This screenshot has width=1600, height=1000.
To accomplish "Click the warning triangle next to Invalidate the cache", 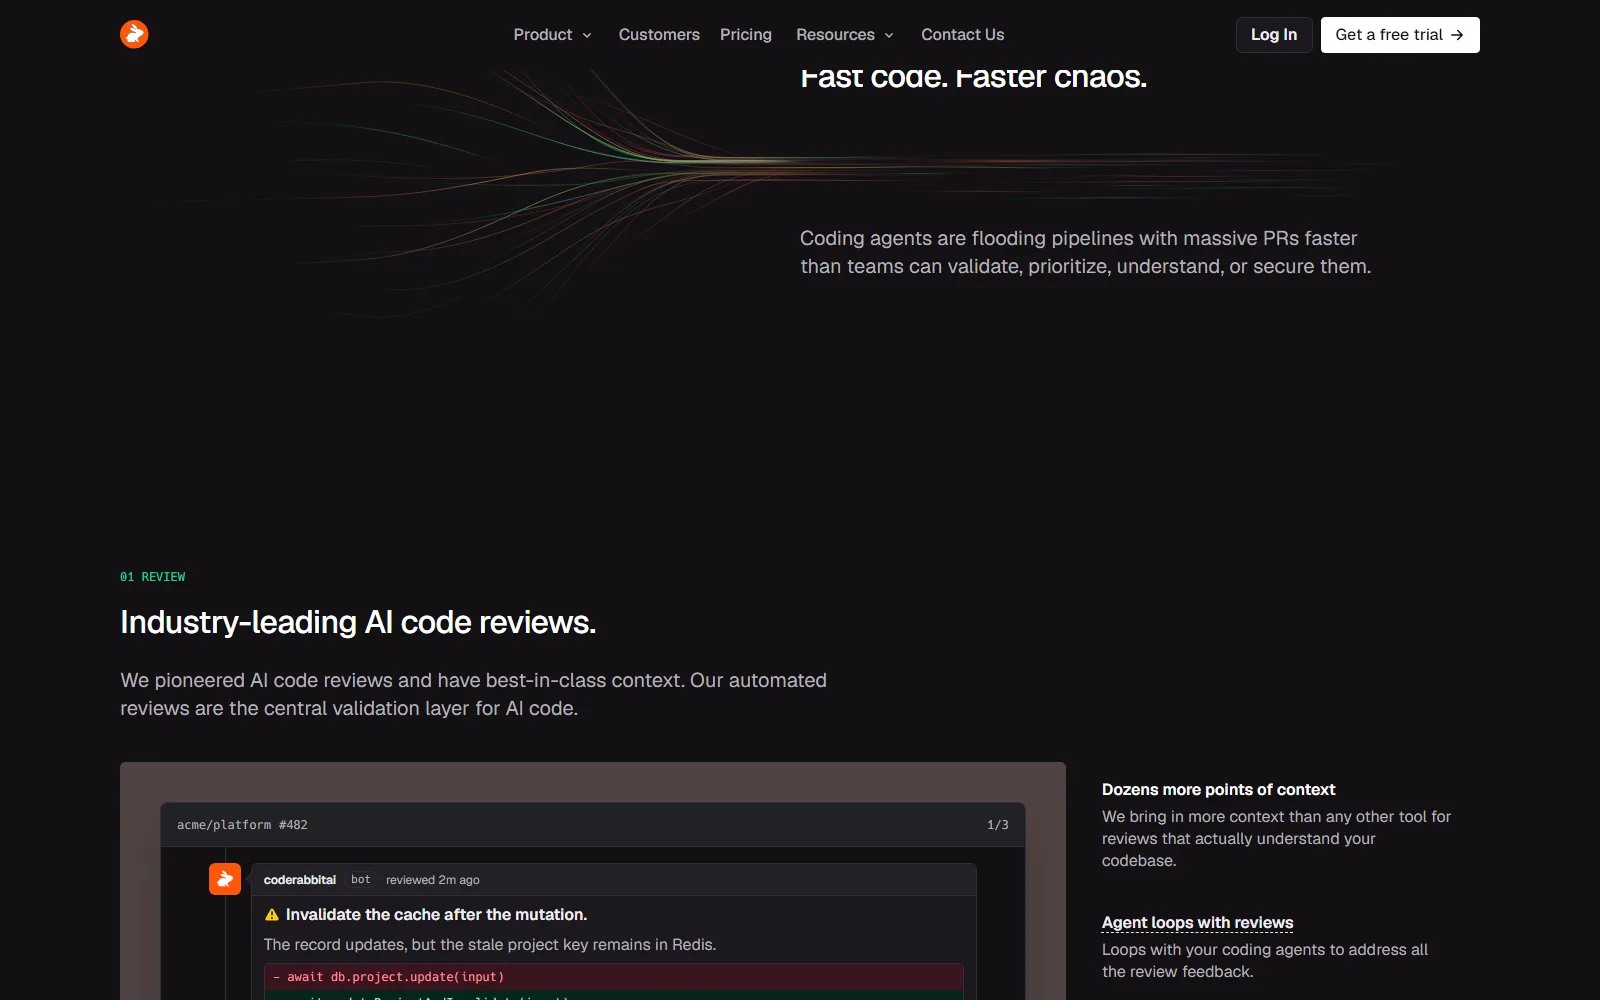I will 272,915.
